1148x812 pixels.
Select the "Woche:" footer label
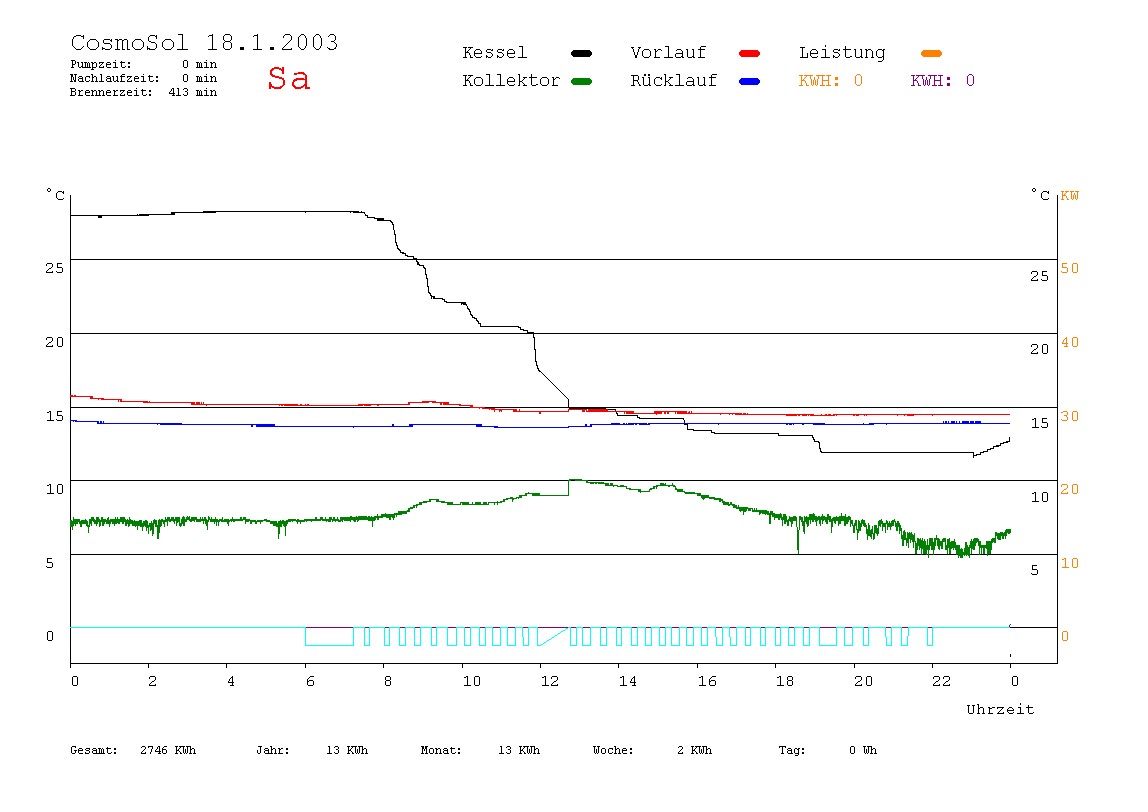point(613,750)
